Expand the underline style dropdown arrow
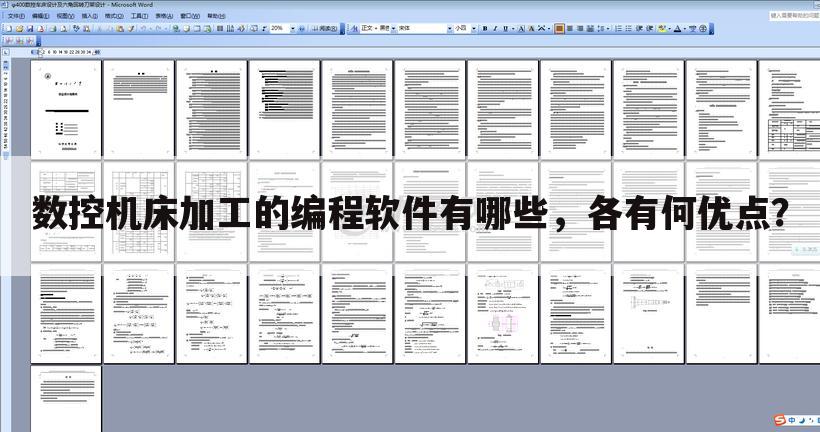 coord(513,28)
